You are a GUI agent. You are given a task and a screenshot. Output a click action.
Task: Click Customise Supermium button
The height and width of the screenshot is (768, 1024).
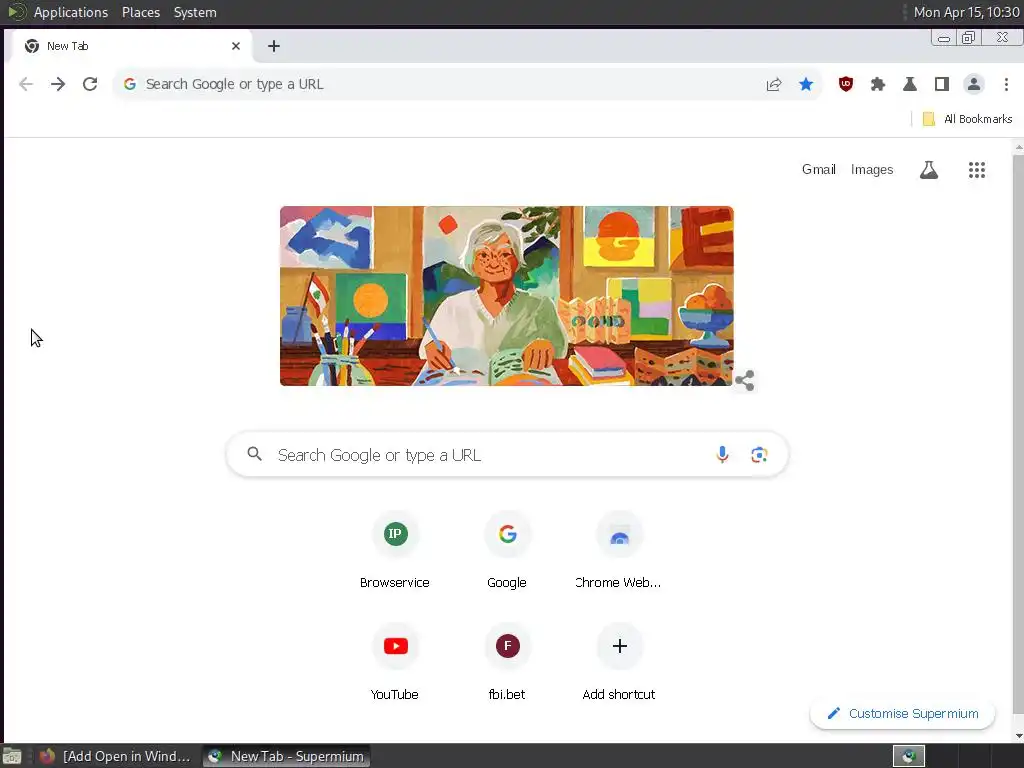click(x=903, y=713)
